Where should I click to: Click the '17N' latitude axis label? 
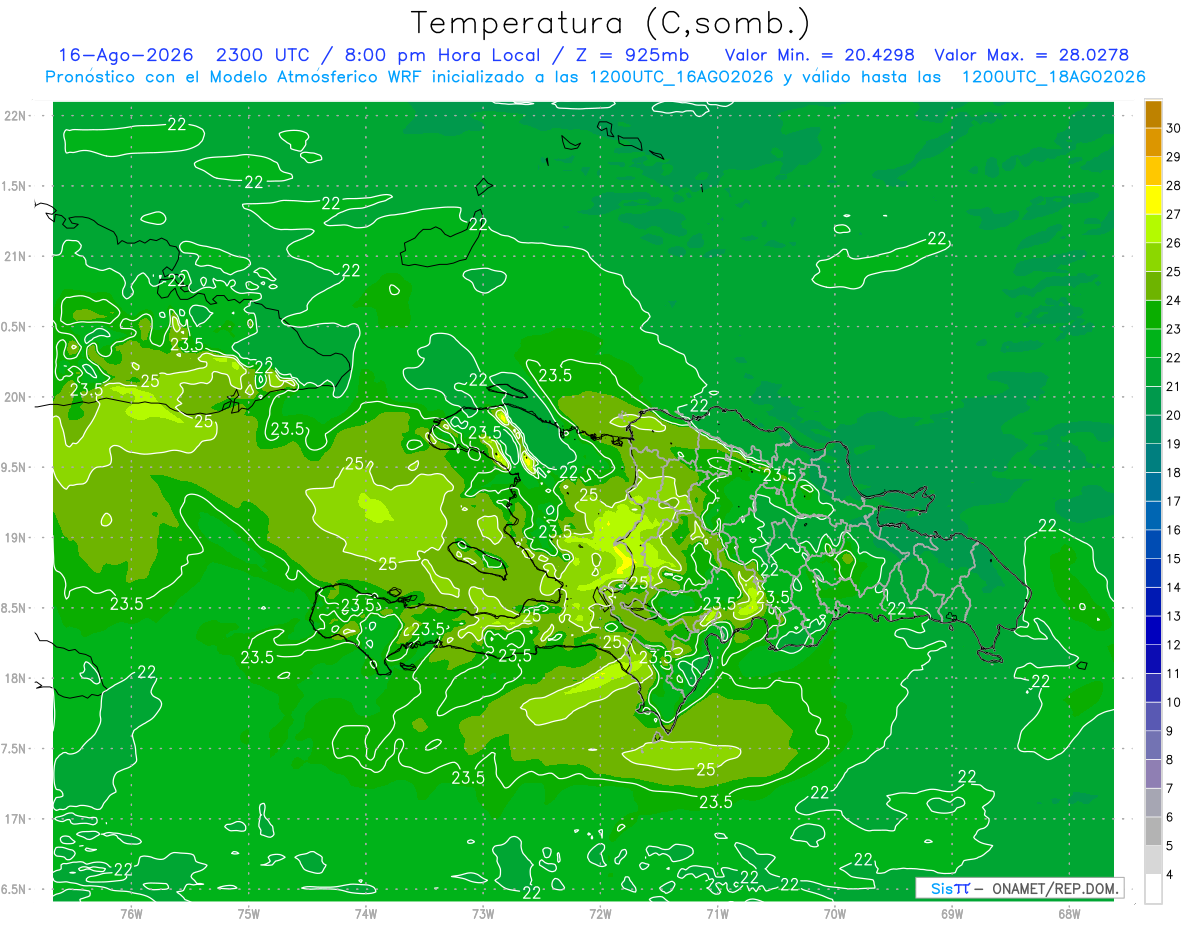pyautogui.click(x=17, y=819)
